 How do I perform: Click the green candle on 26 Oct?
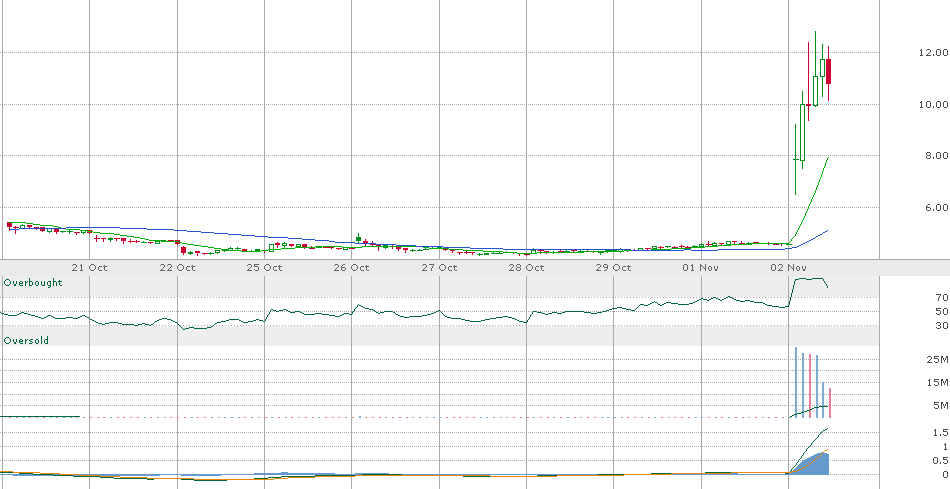[359, 239]
